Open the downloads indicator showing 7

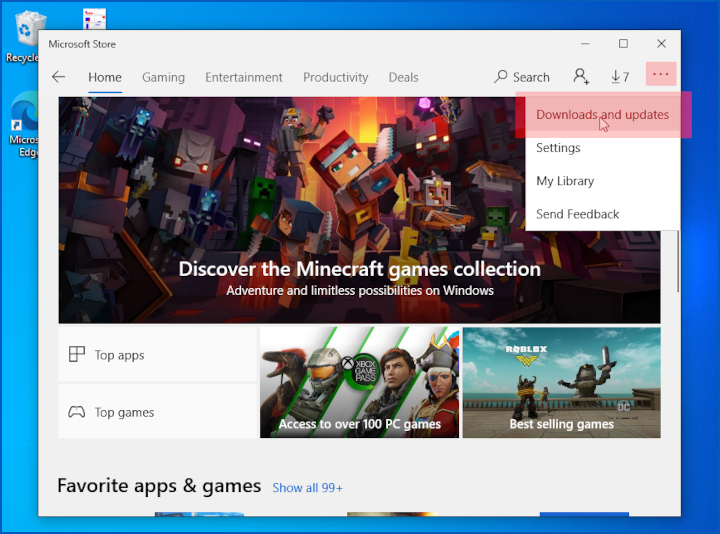tap(620, 77)
